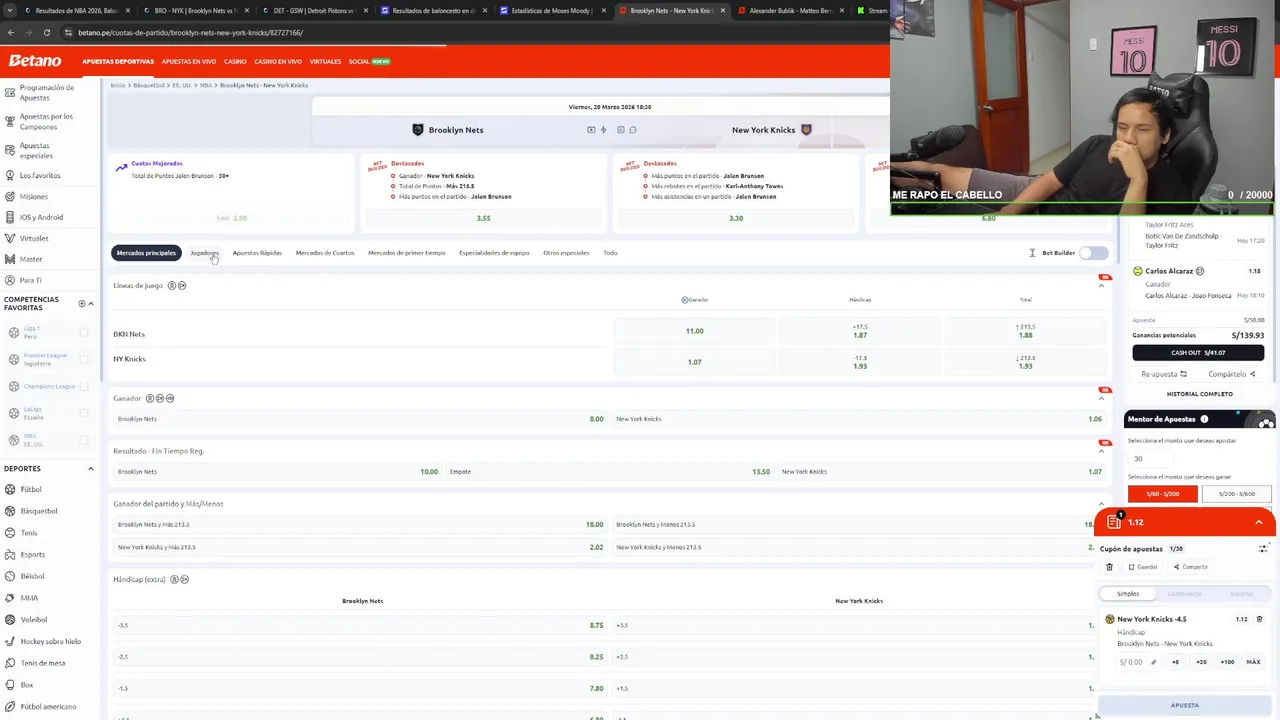
Task: Collapse the Deportes section
Action: 91,468
